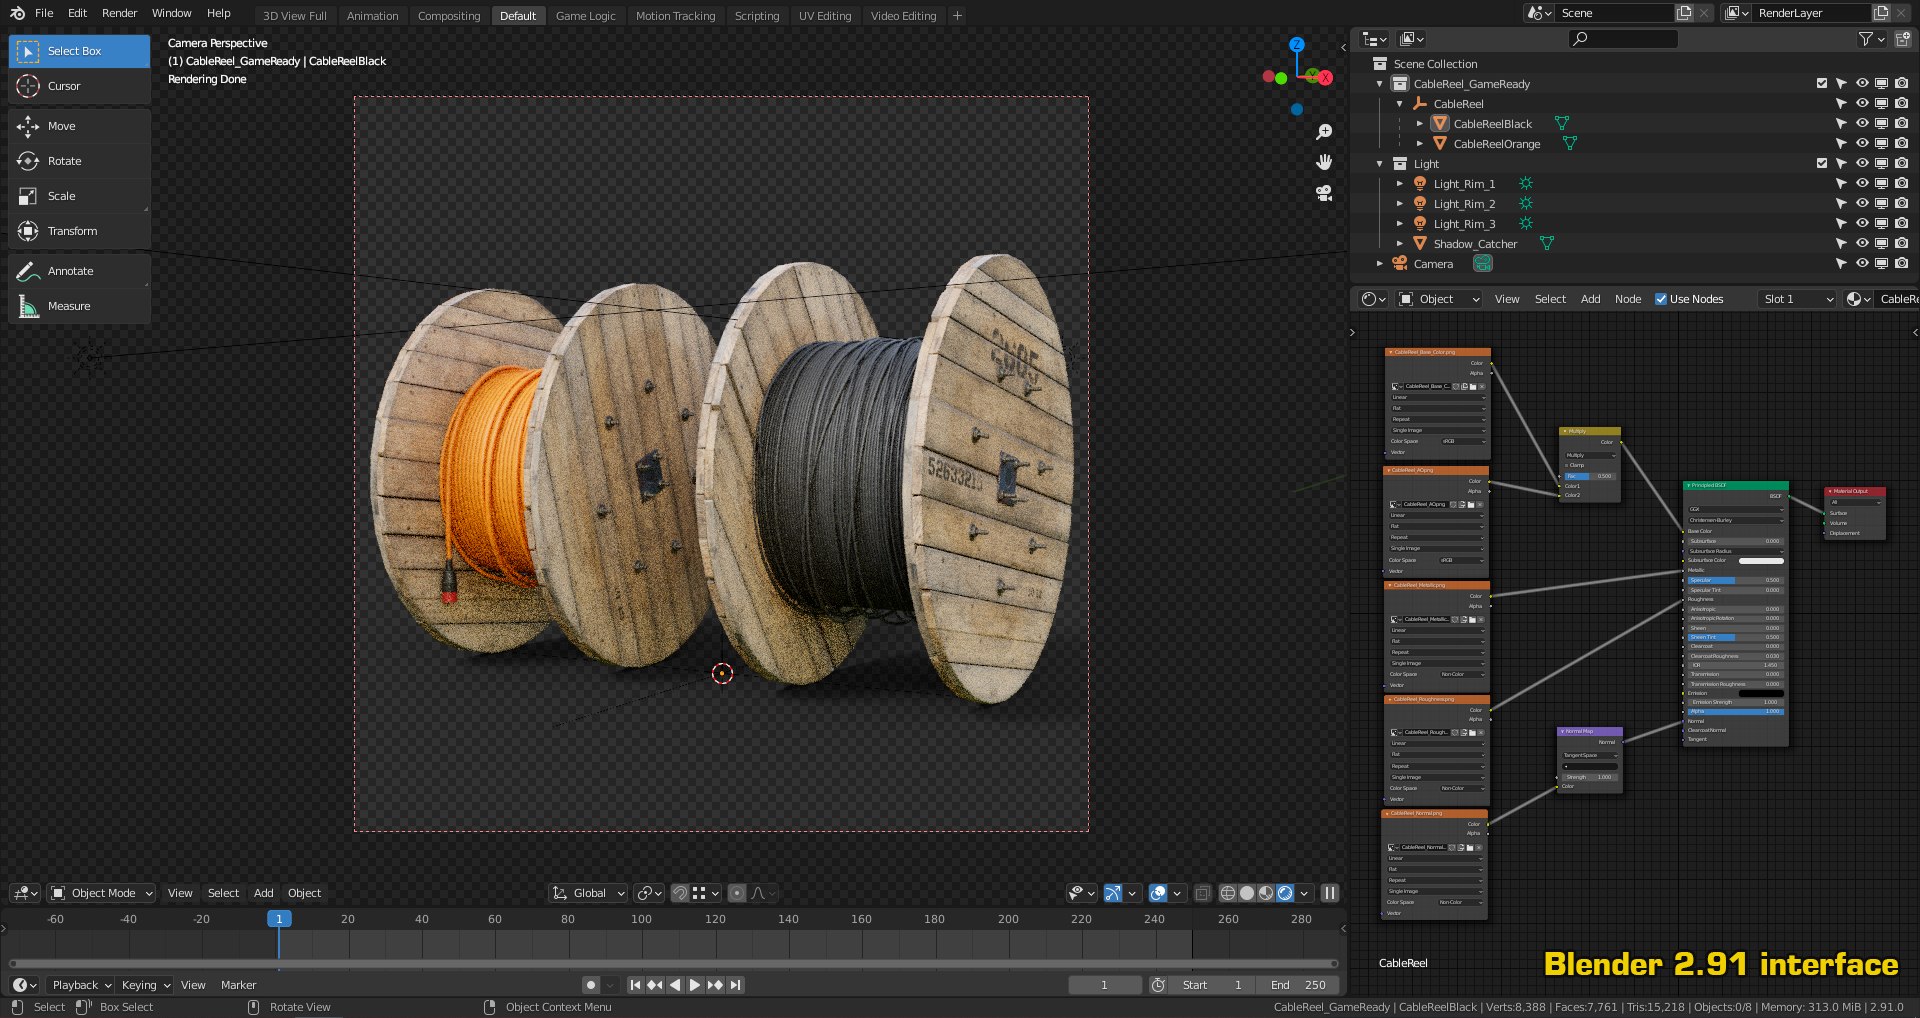Switch to the UV Editing workspace tab
The height and width of the screenshot is (1018, 1920).
click(825, 16)
